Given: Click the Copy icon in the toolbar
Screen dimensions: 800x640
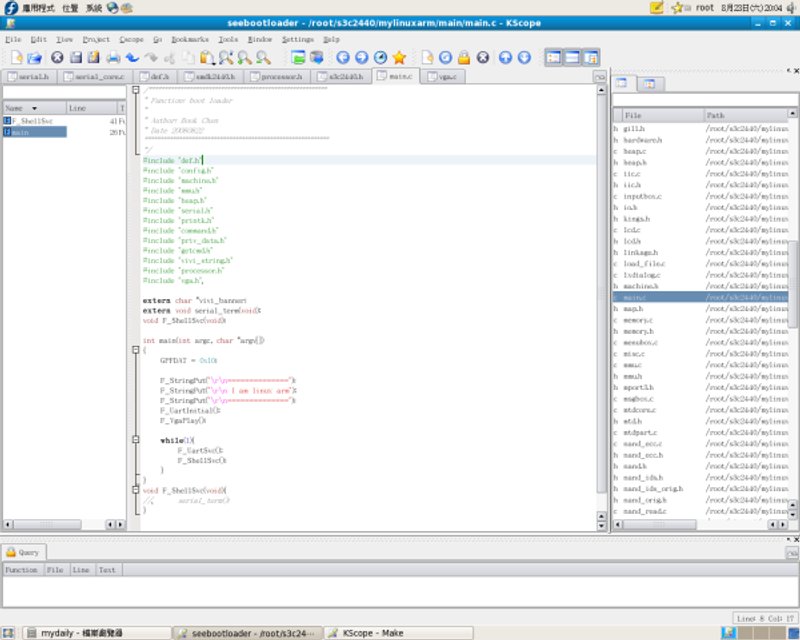Looking at the screenshot, I should coord(188,58).
